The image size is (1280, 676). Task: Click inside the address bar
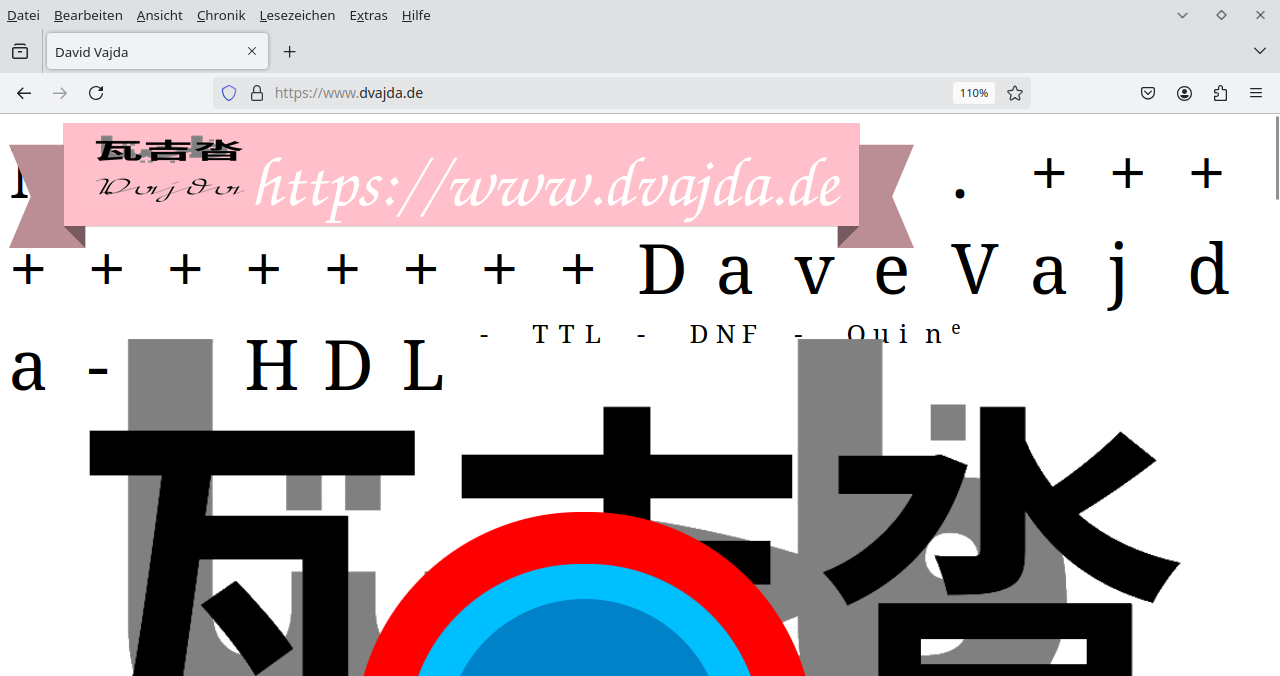point(600,92)
